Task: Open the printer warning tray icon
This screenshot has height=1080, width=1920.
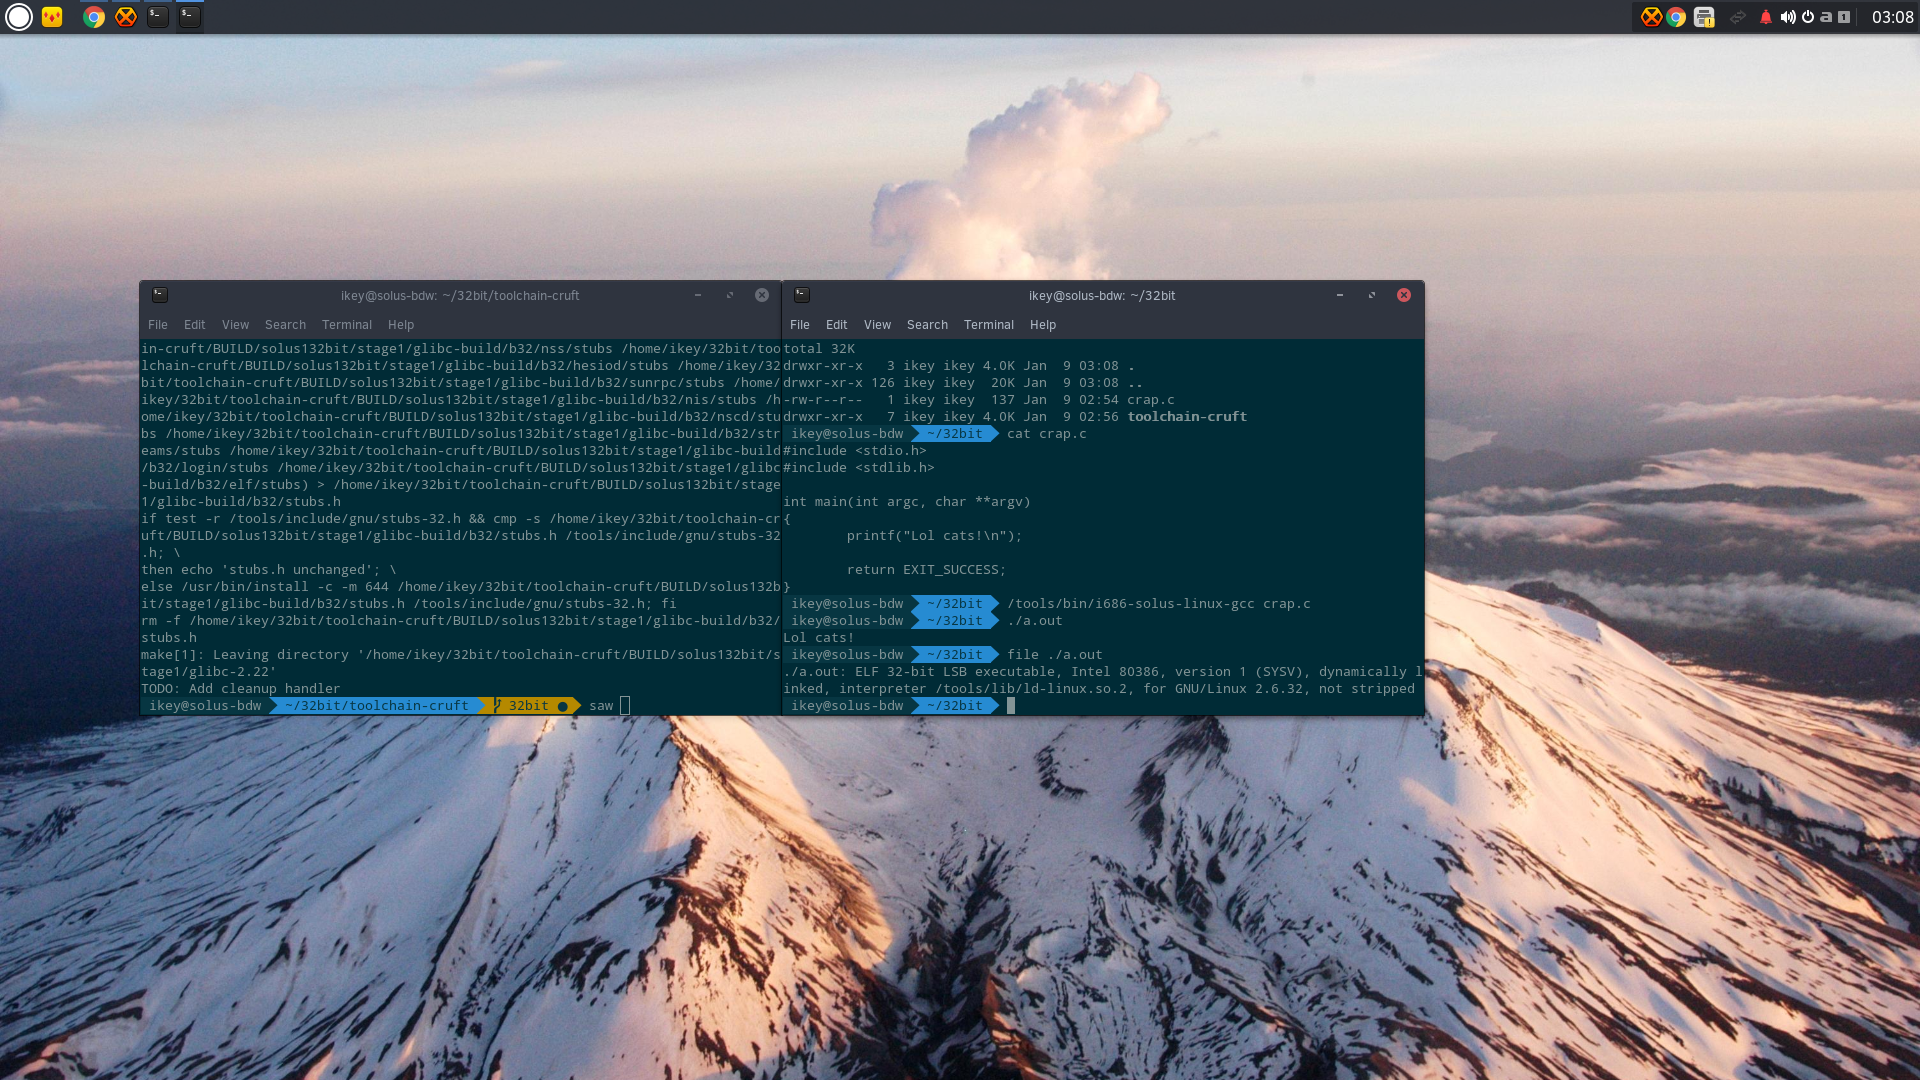Action: 1704,17
